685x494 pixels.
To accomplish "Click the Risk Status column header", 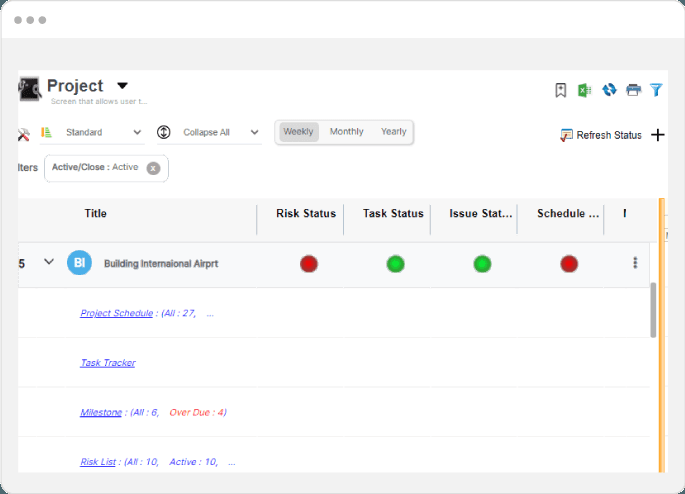I will 306,213.
